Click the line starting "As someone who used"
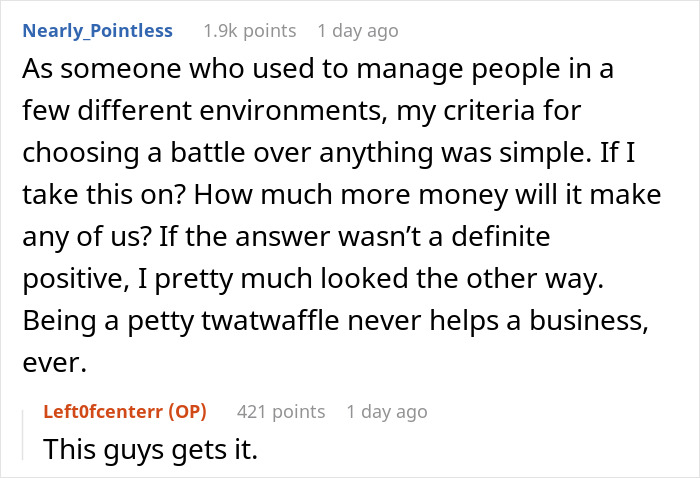This screenshot has height=478, width=700. click(x=318, y=69)
